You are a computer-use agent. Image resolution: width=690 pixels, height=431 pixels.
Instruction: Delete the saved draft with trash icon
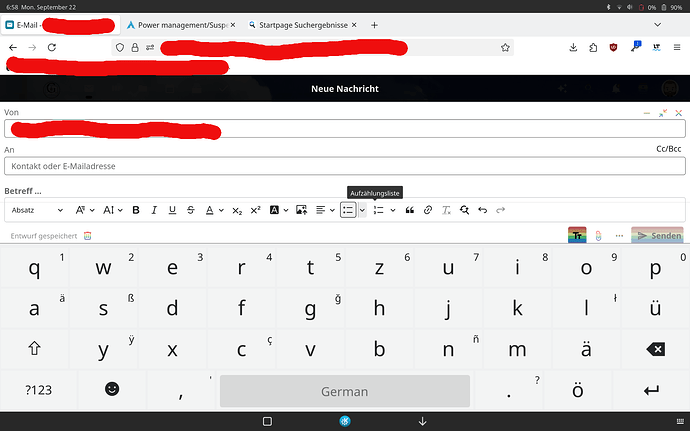88,236
